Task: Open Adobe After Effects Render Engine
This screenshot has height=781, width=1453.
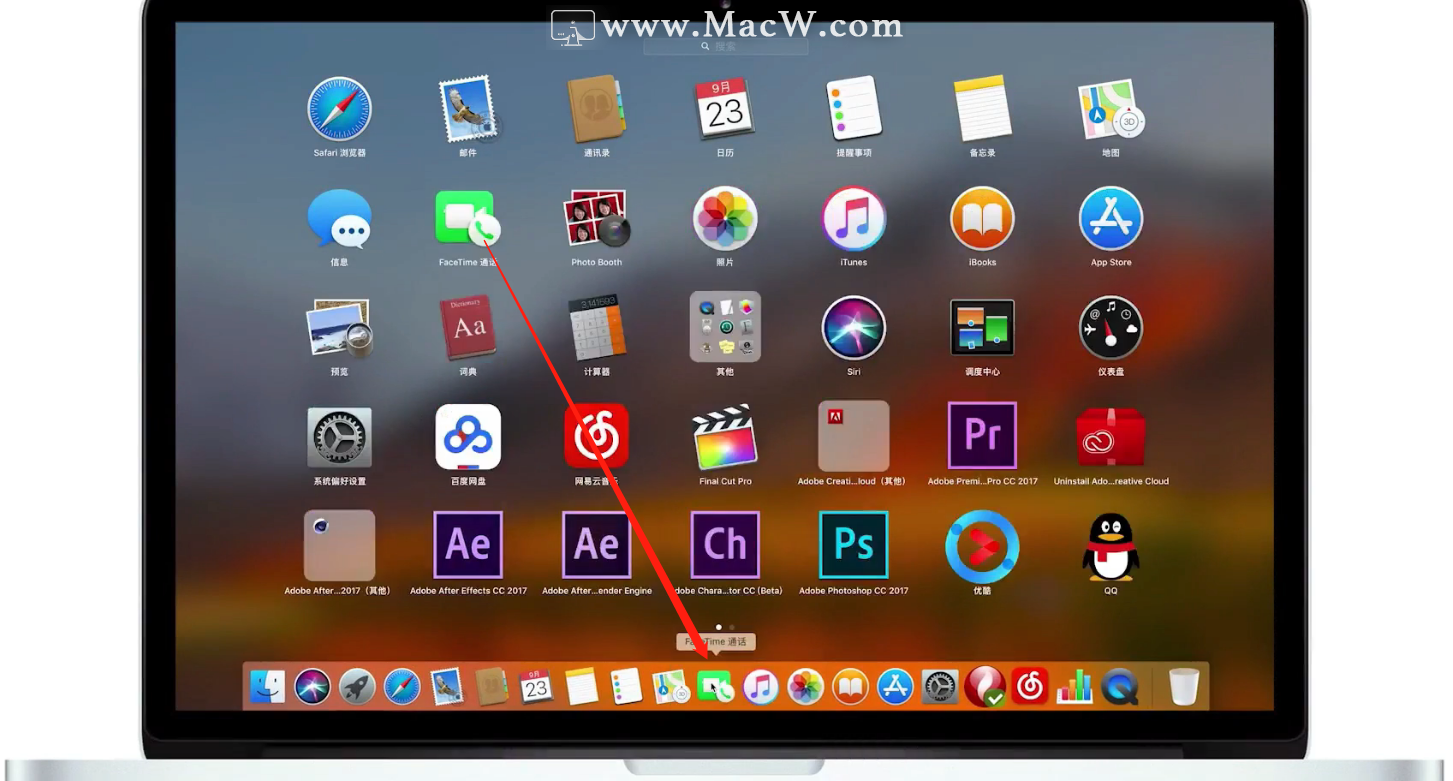Action: tap(597, 545)
